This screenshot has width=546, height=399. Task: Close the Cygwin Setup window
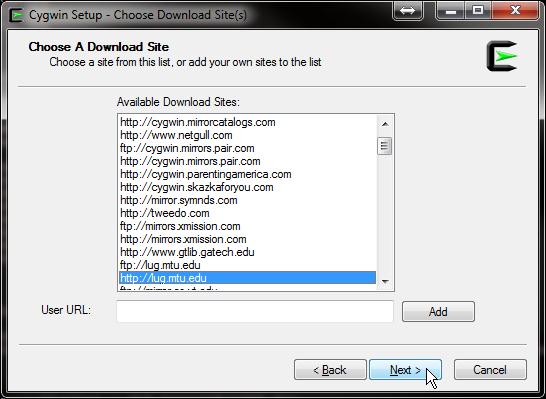(515, 10)
